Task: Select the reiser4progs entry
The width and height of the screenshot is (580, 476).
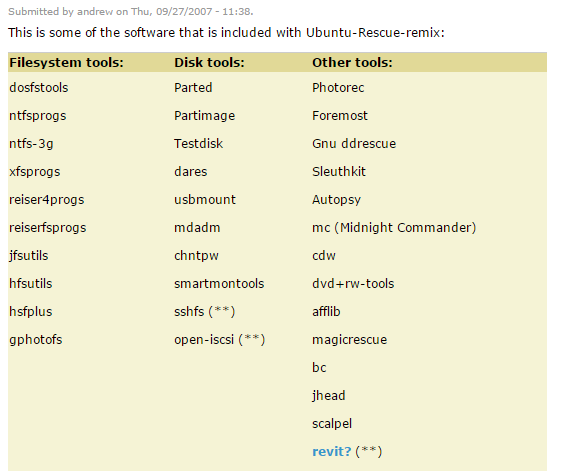Action: [x=47, y=200]
